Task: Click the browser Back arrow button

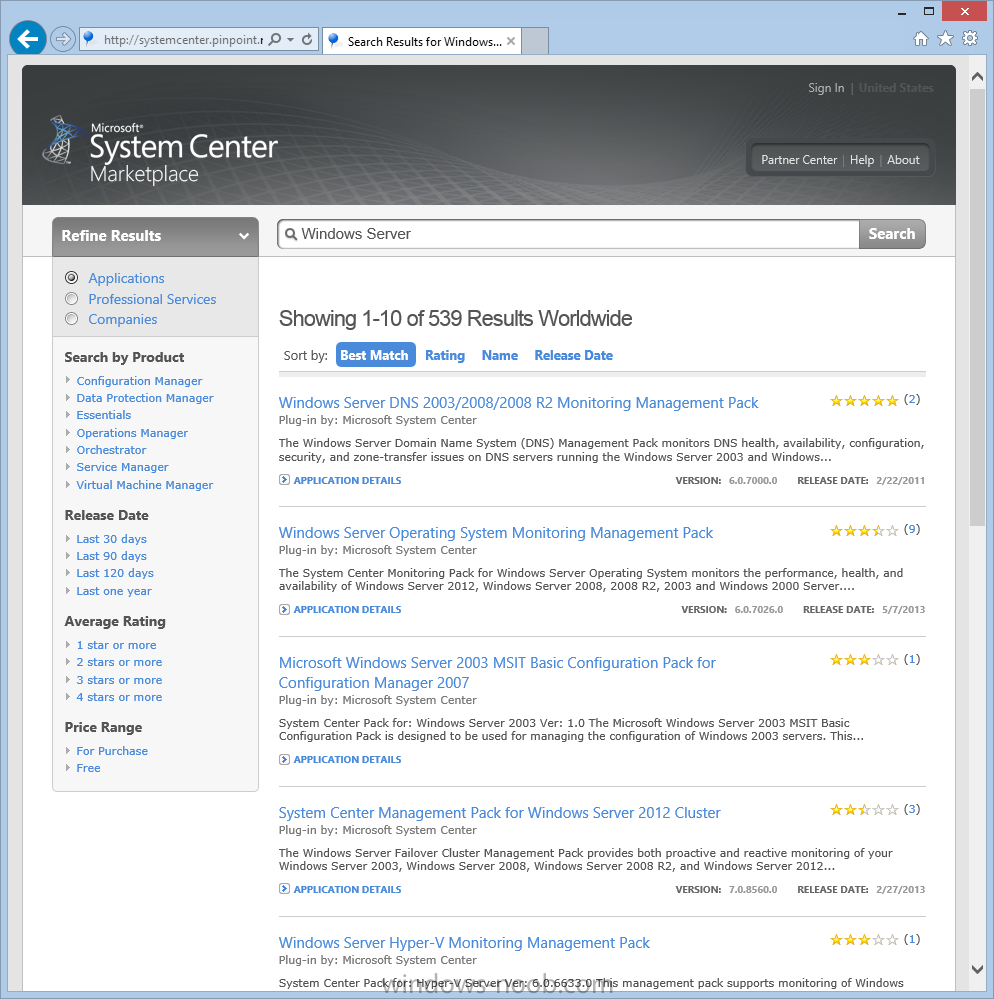Action: pos(27,39)
